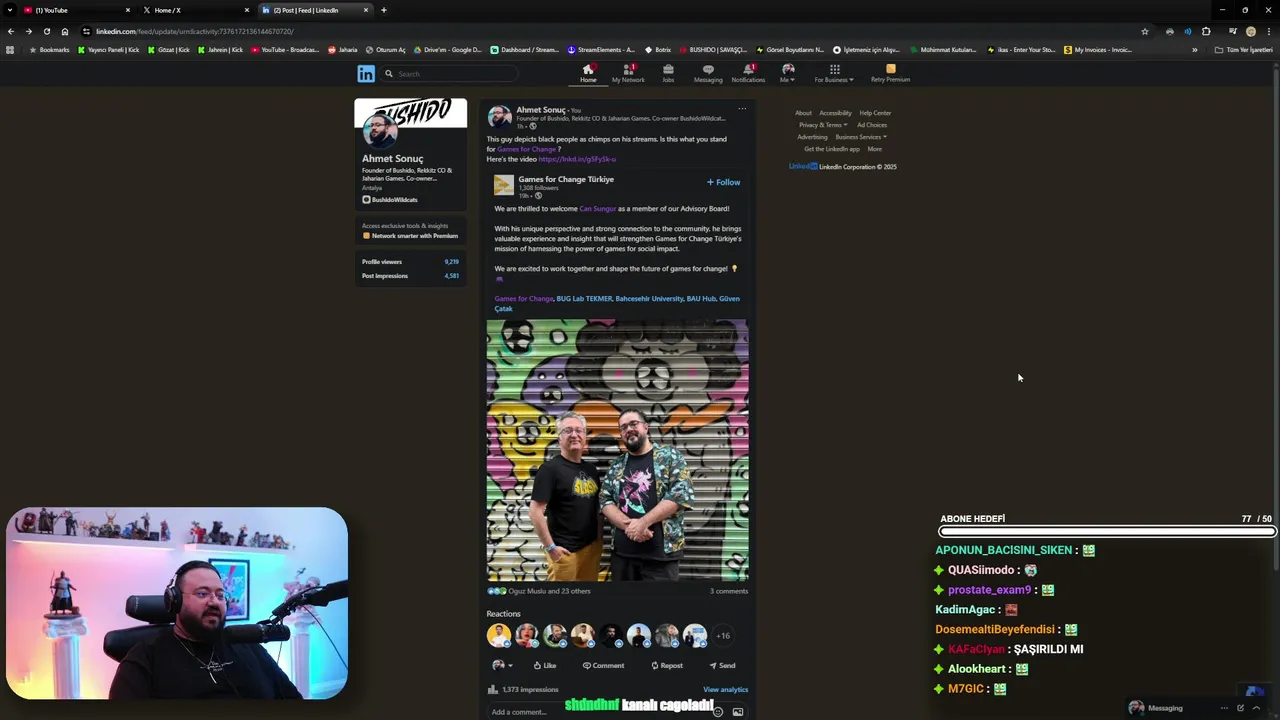Click the browser address bar URL
1280x720 pixels.
(x=194, y=31)
